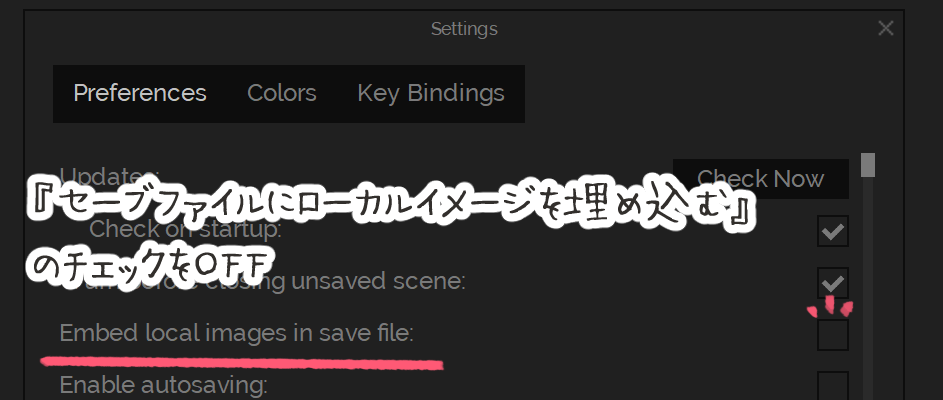Click the Check on startup label

185,229
